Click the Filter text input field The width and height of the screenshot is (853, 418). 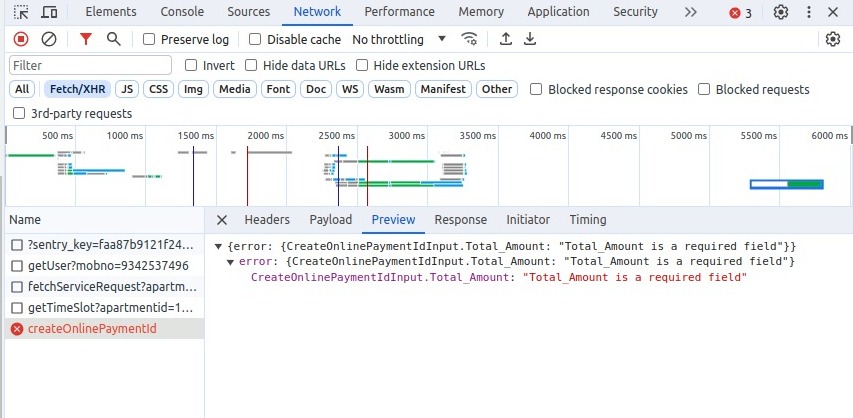tap(90, 65)
